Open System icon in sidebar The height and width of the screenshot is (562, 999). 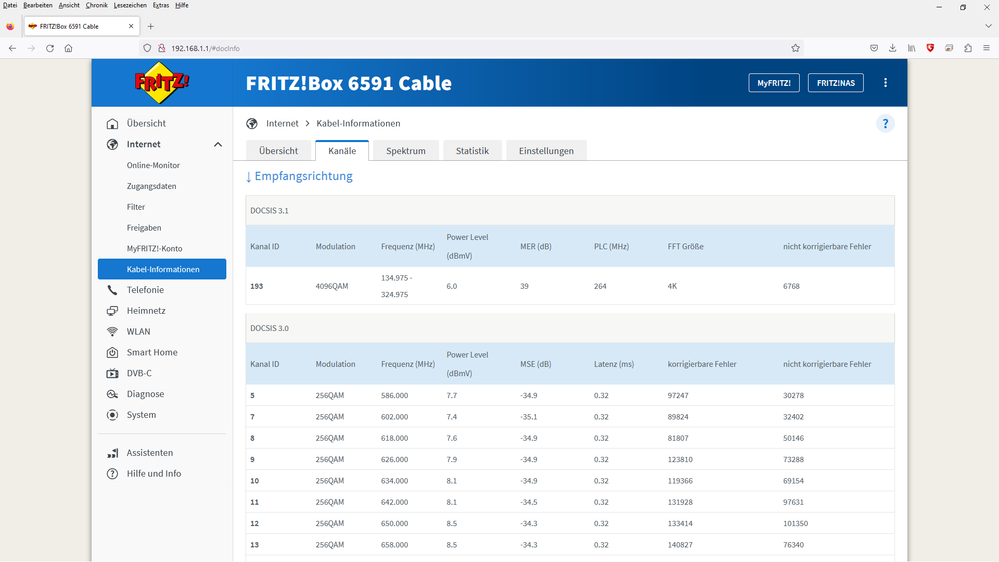pyautogui.click(x=112, y=415)
